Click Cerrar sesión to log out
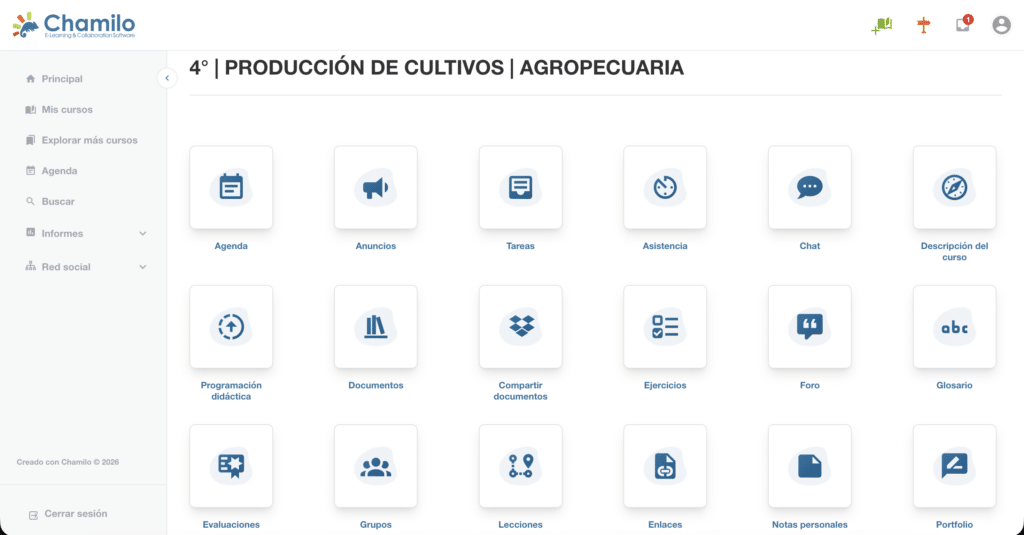 (69, 514)
